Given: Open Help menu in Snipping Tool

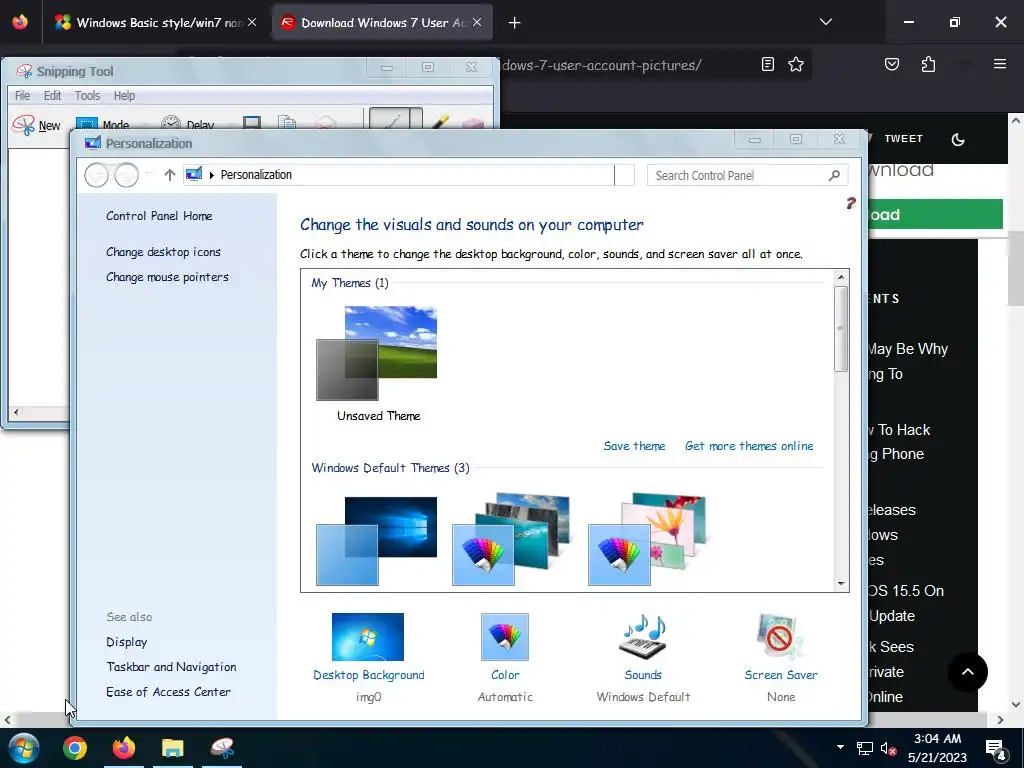Looking at the screenshot, I should [124, 96].
